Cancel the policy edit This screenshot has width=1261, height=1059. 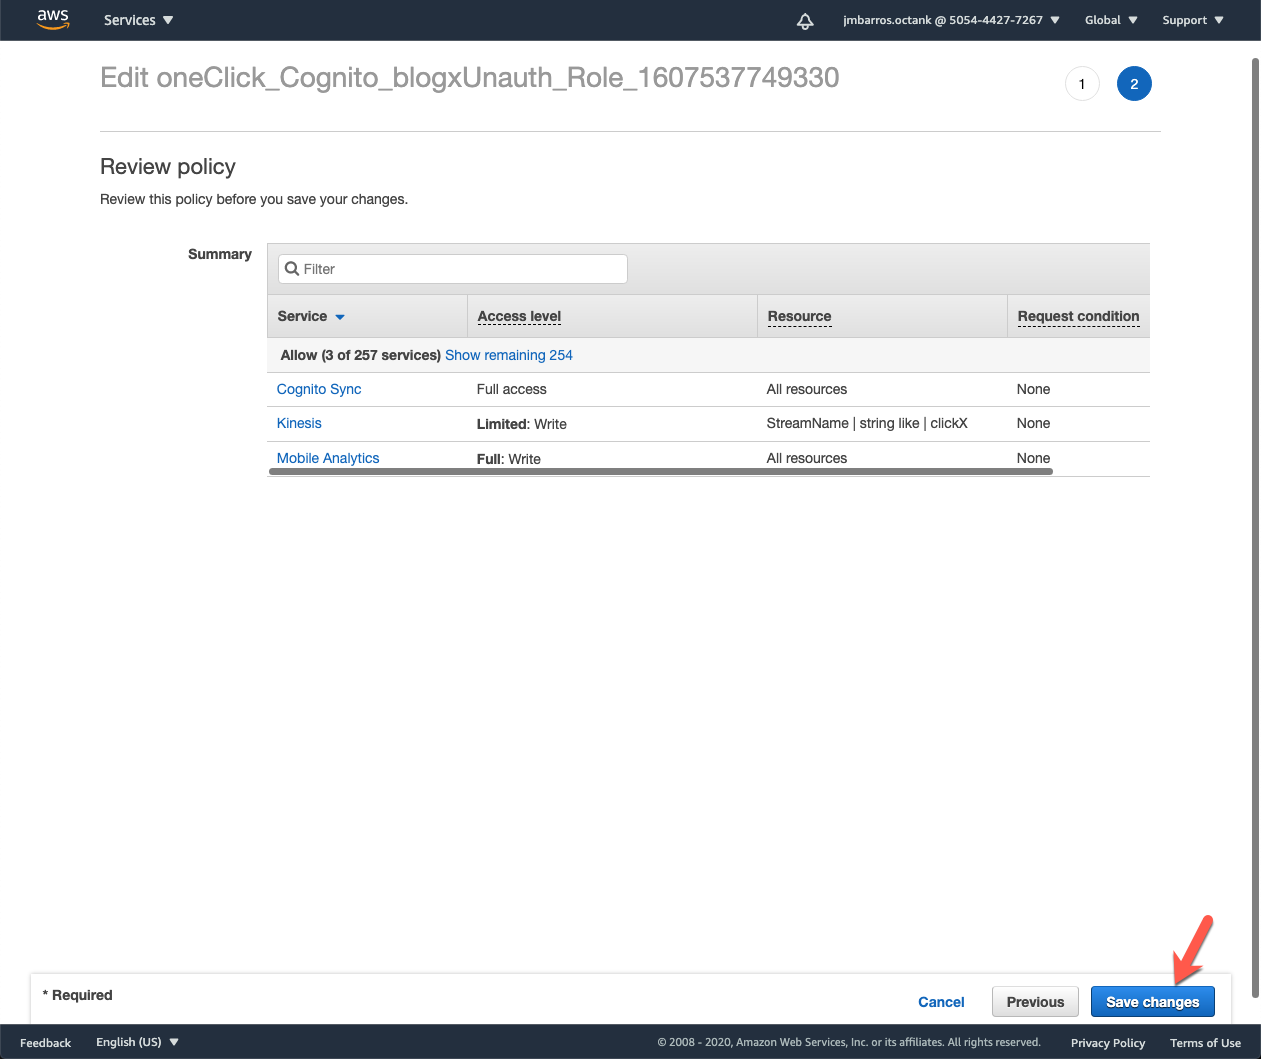[x=941, y=1002]
